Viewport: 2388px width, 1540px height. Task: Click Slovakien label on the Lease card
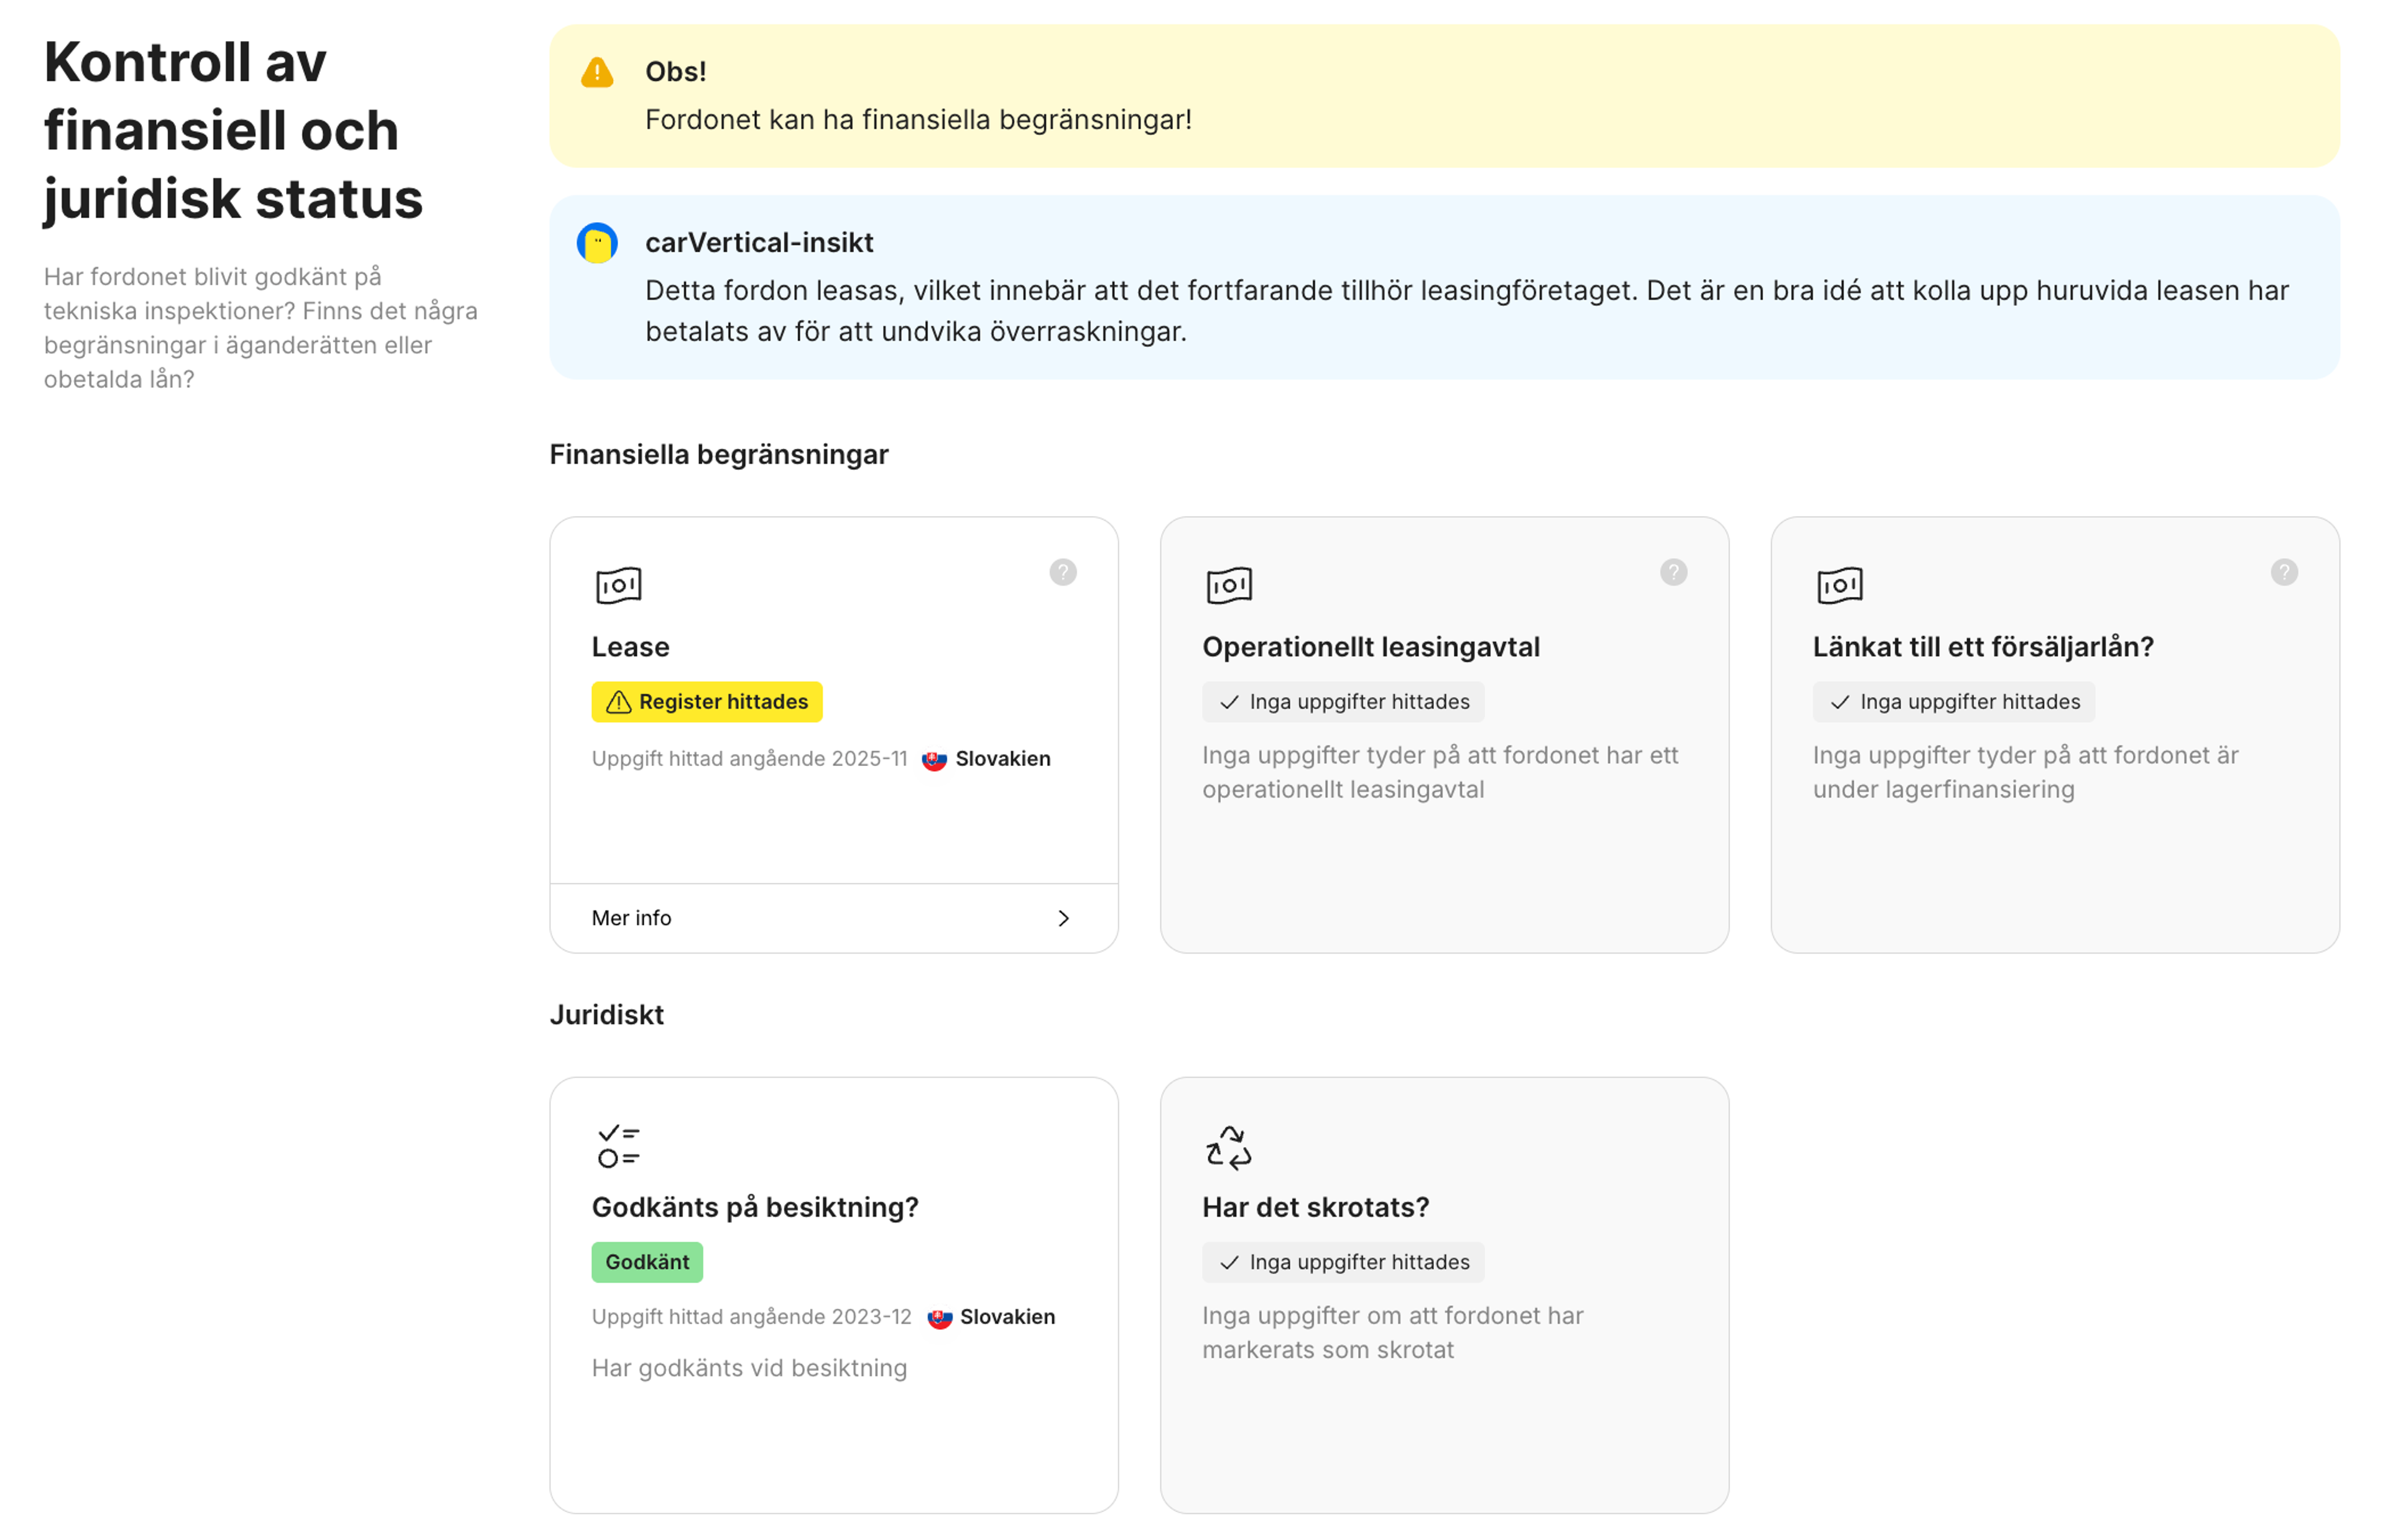(1003, 759)
